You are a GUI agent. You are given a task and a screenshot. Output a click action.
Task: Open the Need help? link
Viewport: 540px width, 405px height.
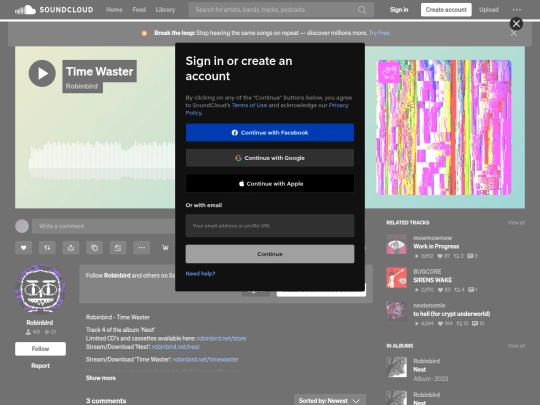pos(200,274)
